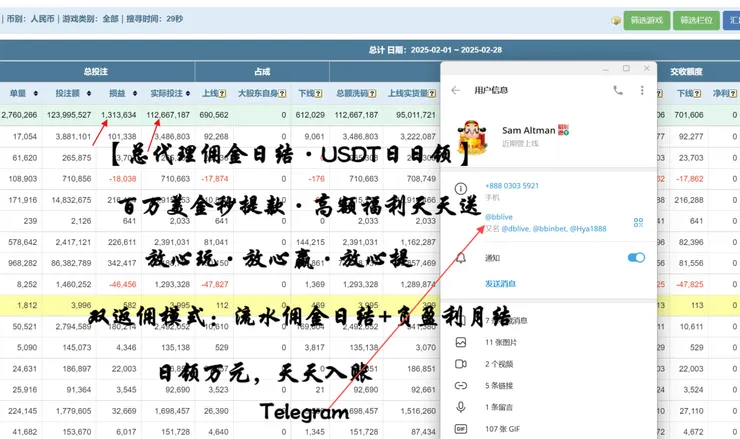Maximize the Telegram user info window

coord(626,68)
